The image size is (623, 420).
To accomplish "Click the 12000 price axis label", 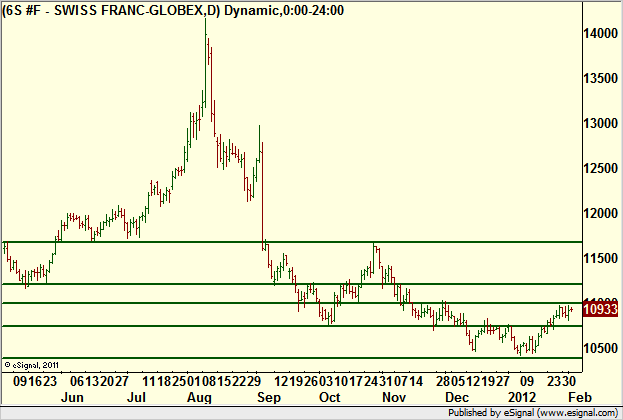I will tap(600, 213).
